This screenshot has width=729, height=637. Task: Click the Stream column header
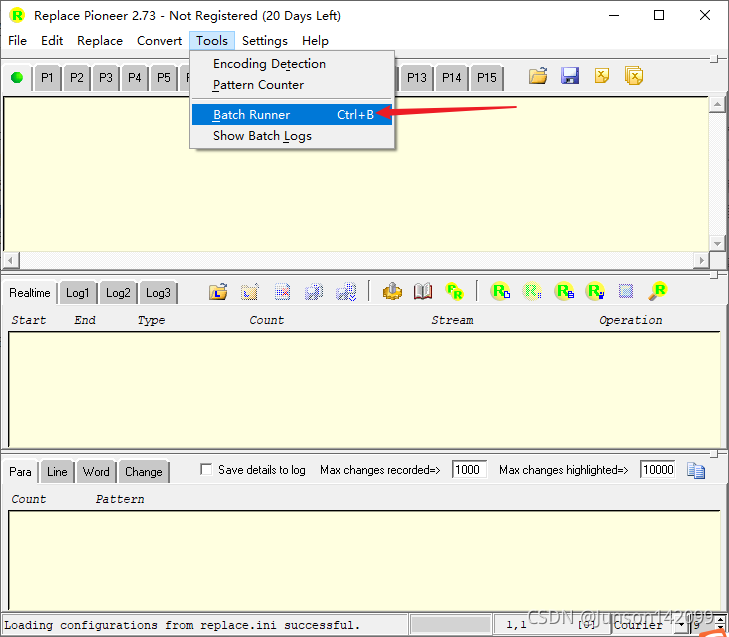452,320
